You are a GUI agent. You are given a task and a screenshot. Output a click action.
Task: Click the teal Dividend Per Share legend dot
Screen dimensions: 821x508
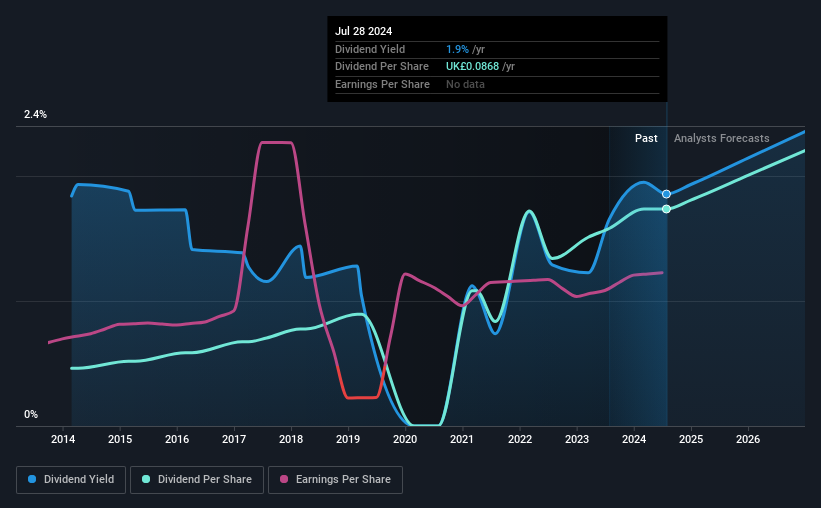click(146, 479)
